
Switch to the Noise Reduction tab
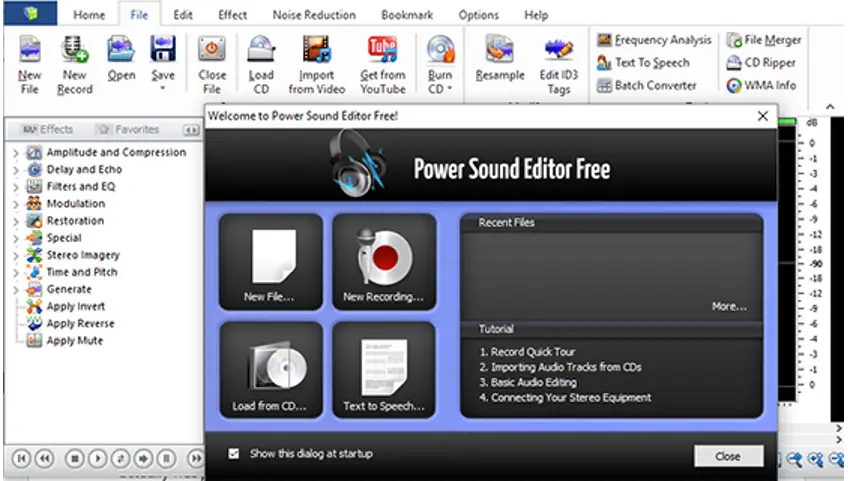[x=313, y=15]
